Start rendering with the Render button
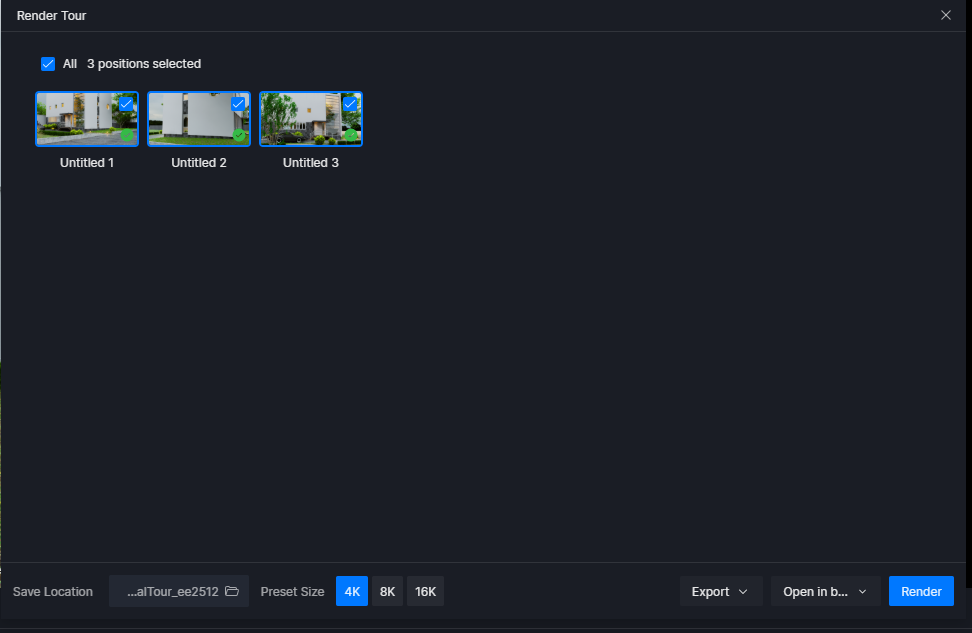The height and width of the screenshot is (633, 972). coord(921,591)
